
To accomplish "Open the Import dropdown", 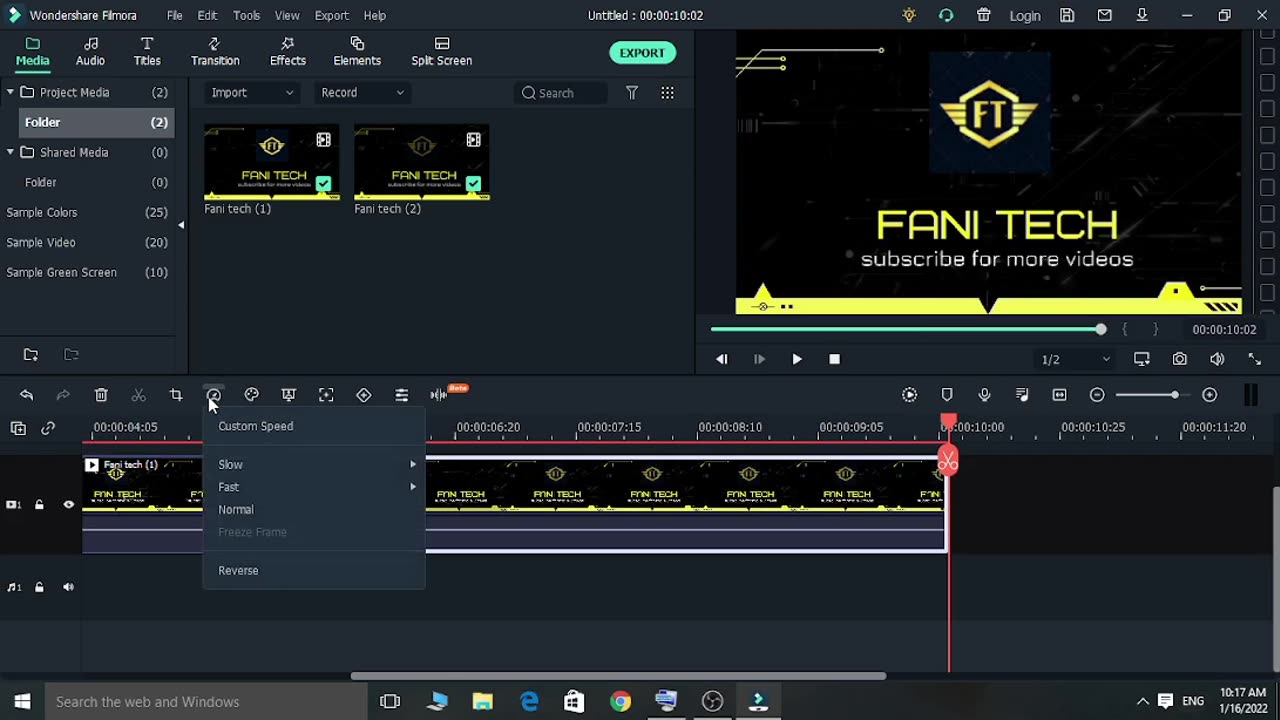I will point(252,93).
